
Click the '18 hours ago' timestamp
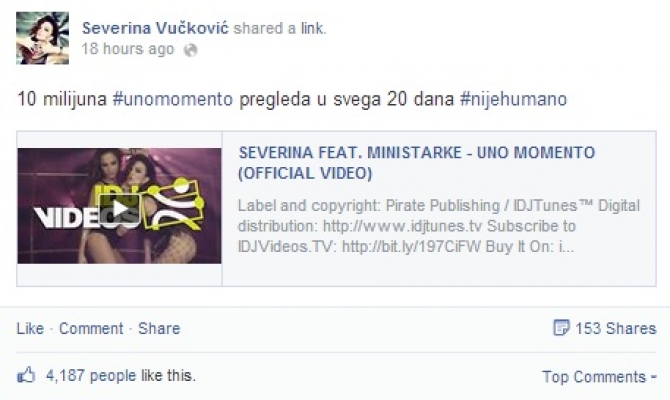click(128, 49)
